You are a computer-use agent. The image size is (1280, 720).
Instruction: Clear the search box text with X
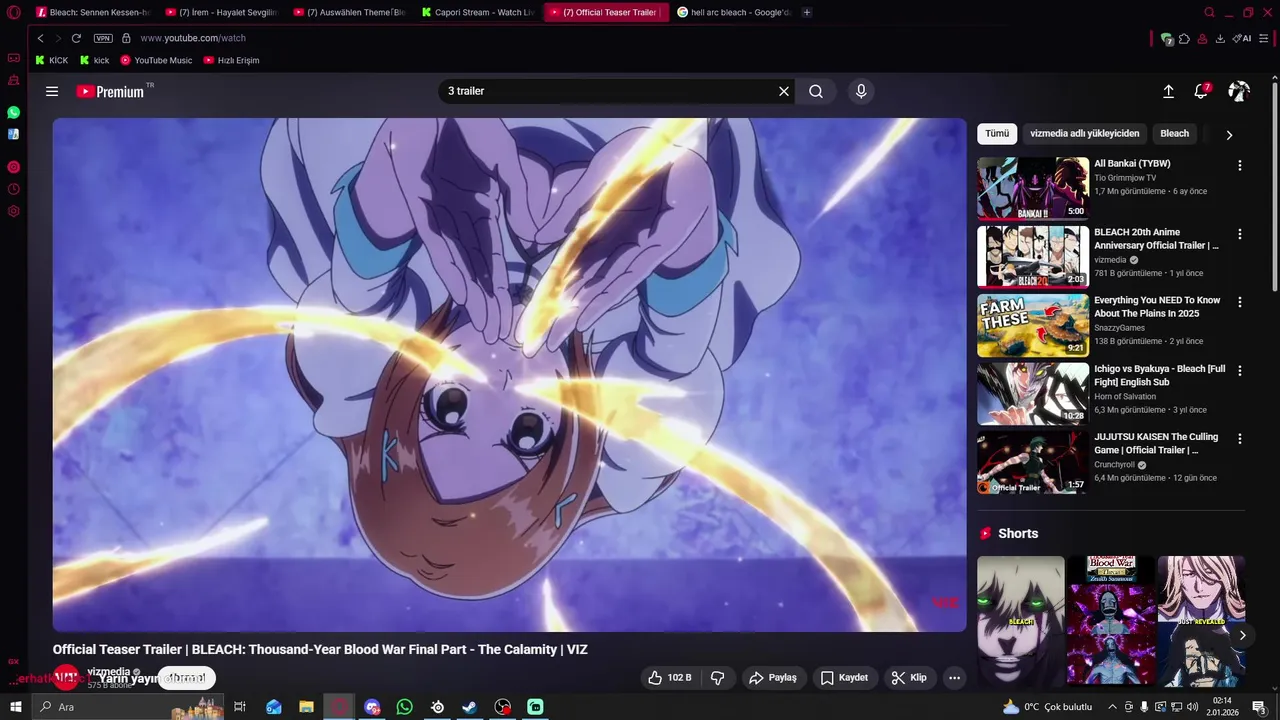tap(784, 91)
